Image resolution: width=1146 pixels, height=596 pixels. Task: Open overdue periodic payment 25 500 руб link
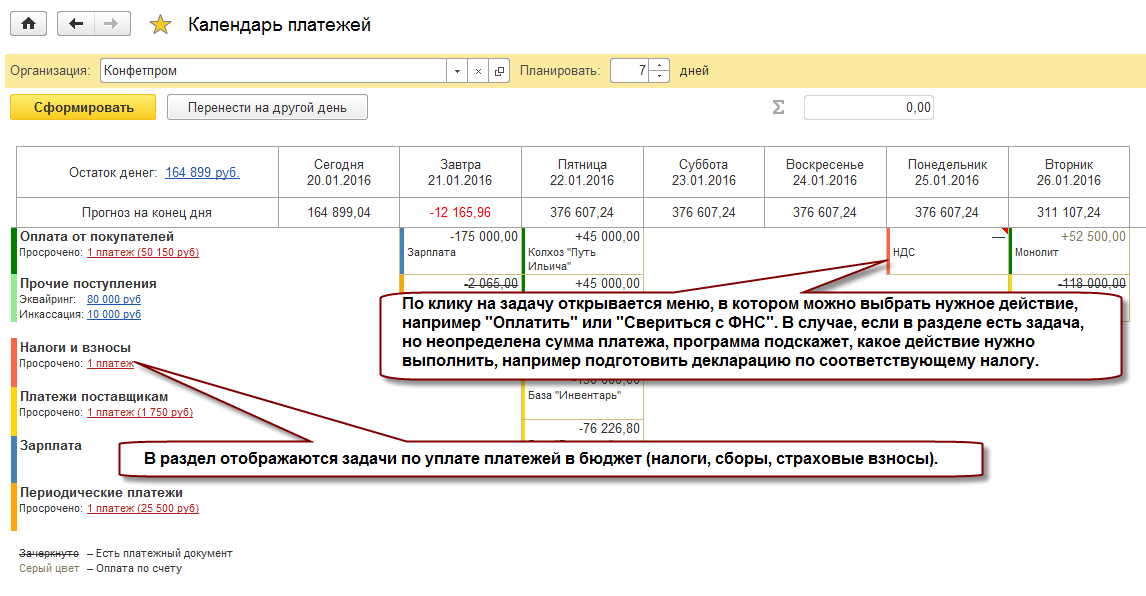(x=143, y=508)
